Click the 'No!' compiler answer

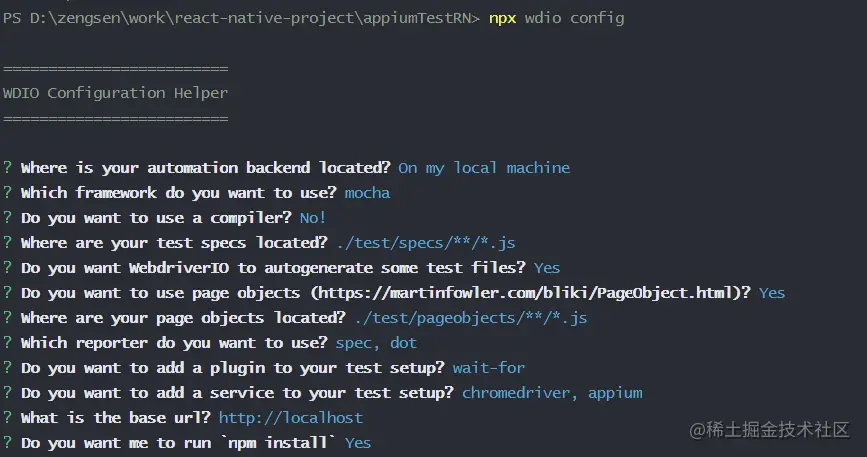[x=312, y=218]
